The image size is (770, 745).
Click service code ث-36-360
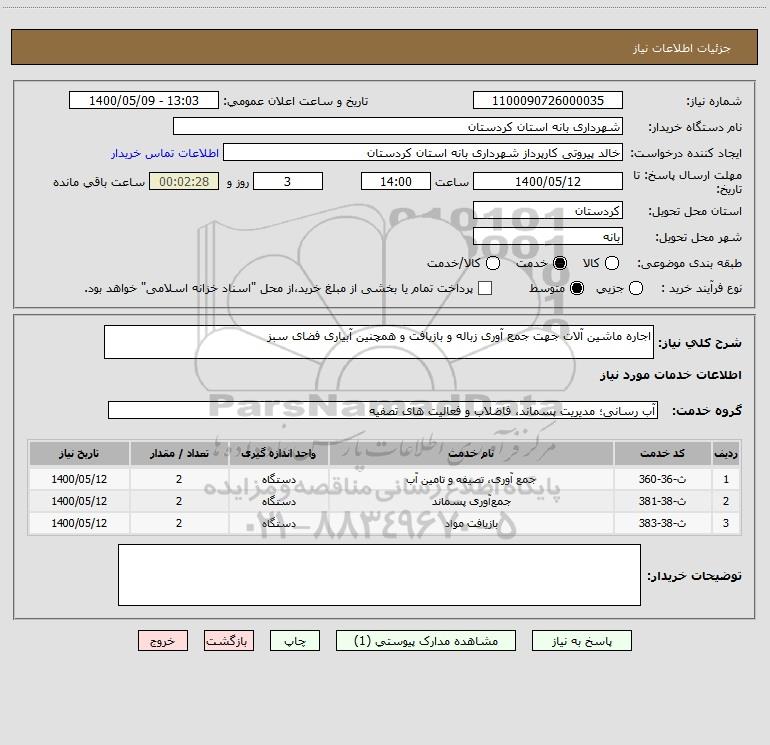point(662,479)
